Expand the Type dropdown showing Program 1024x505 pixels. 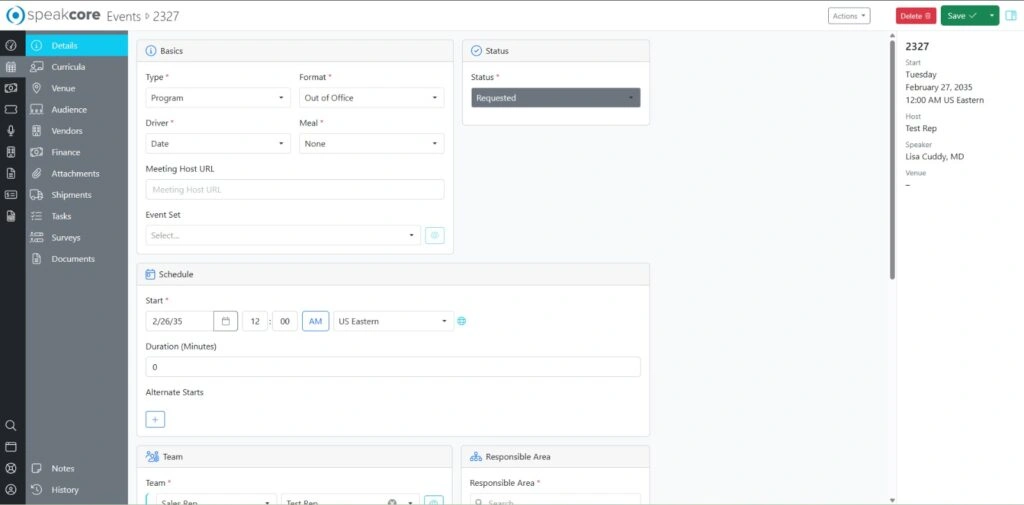[x=218, y=98]
